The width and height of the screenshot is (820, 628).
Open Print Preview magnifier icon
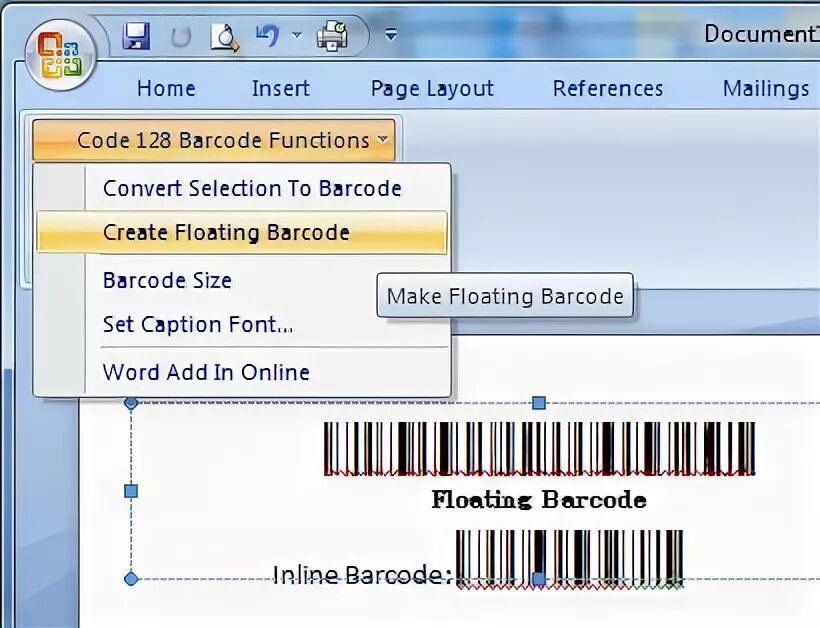tap(224, 37)
